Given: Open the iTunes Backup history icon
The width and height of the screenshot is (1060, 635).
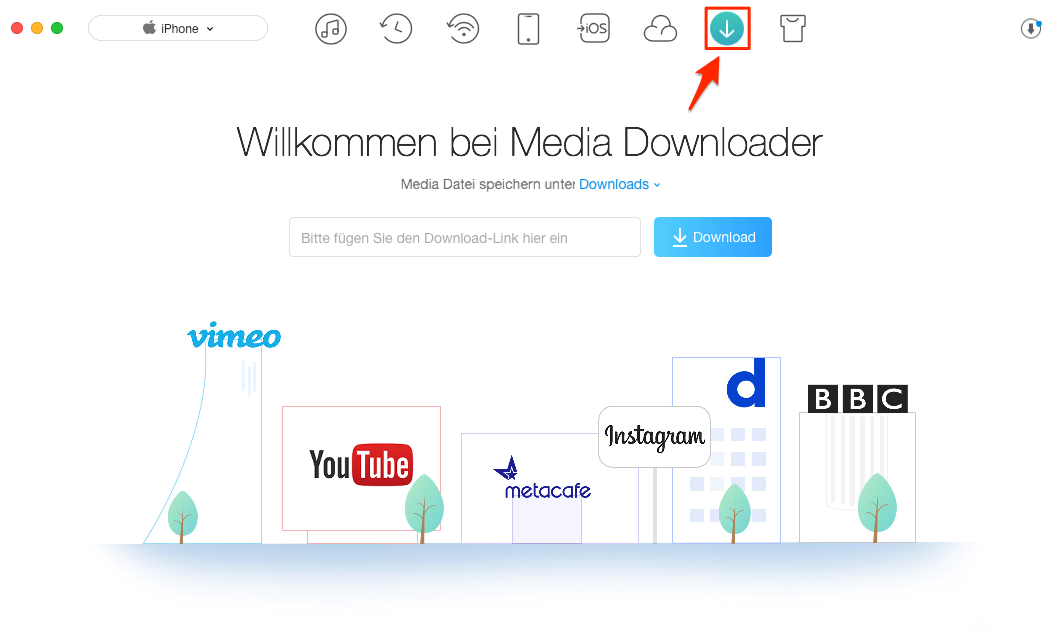Looking at the screenshot, I should (x=396, y=29).
